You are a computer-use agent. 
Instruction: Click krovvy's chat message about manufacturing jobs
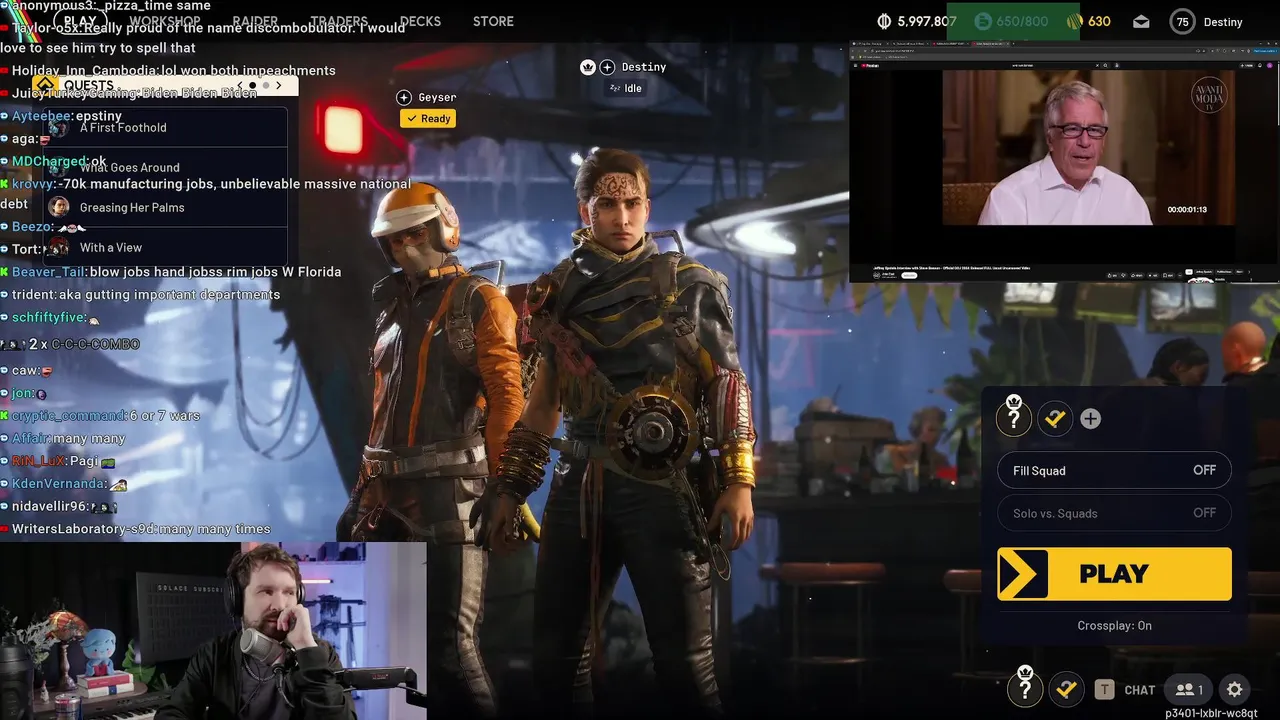(206, 194)
